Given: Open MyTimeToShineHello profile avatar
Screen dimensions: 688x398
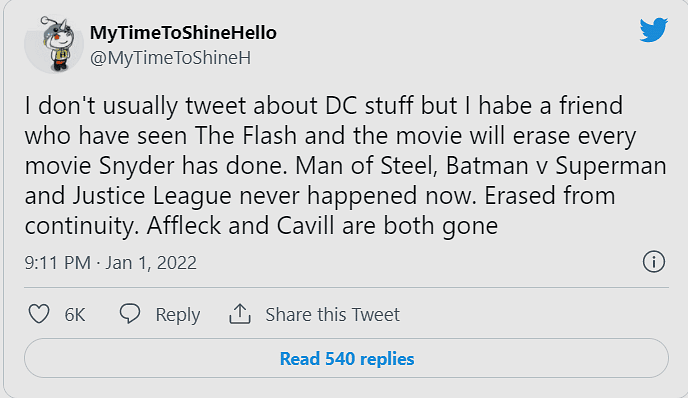Looking at the screenshot, I should tap(54, 44).
